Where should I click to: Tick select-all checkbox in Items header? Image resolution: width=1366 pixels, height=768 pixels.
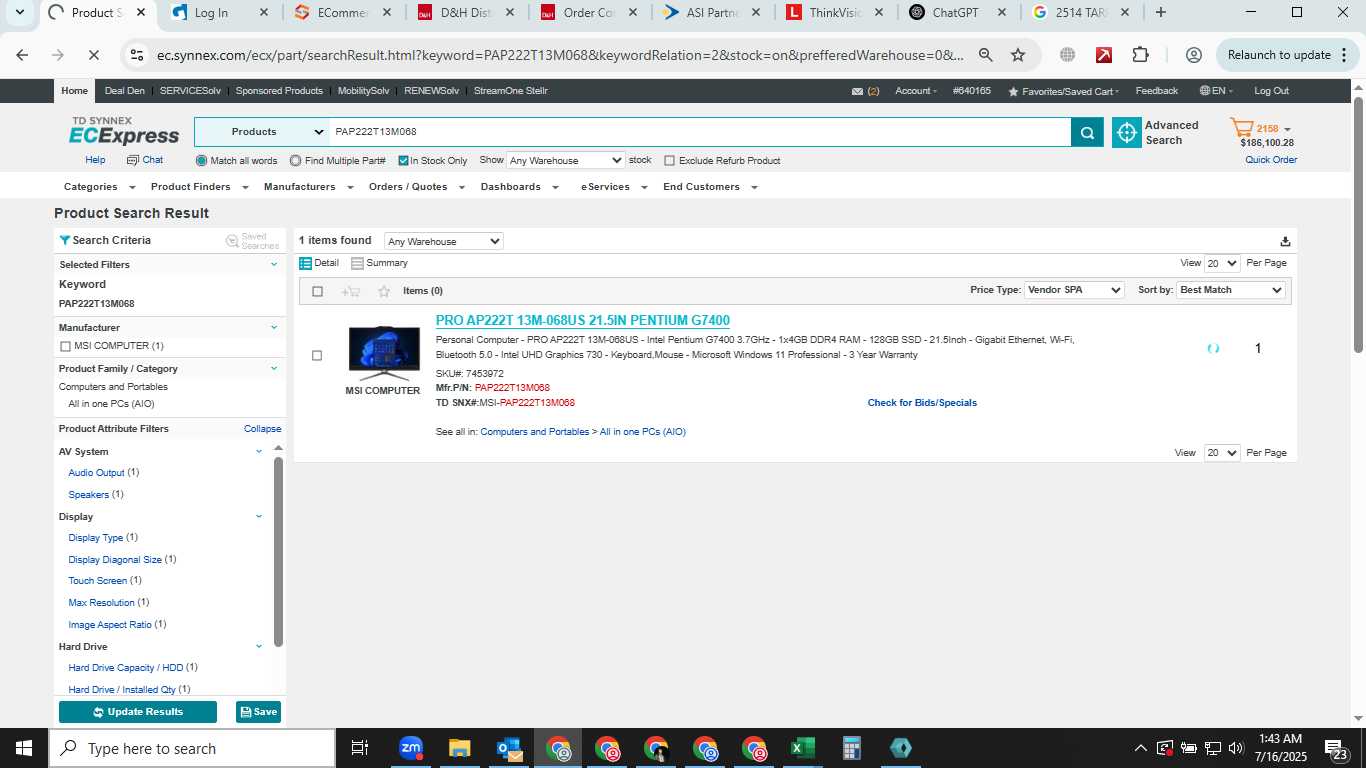[318, 291]
